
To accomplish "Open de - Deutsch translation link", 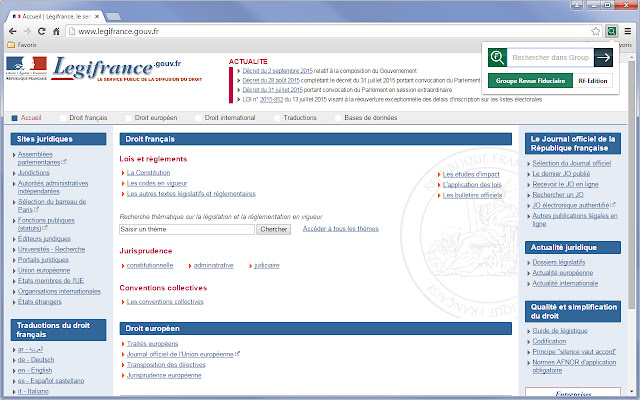I will [x=36, y=360].
